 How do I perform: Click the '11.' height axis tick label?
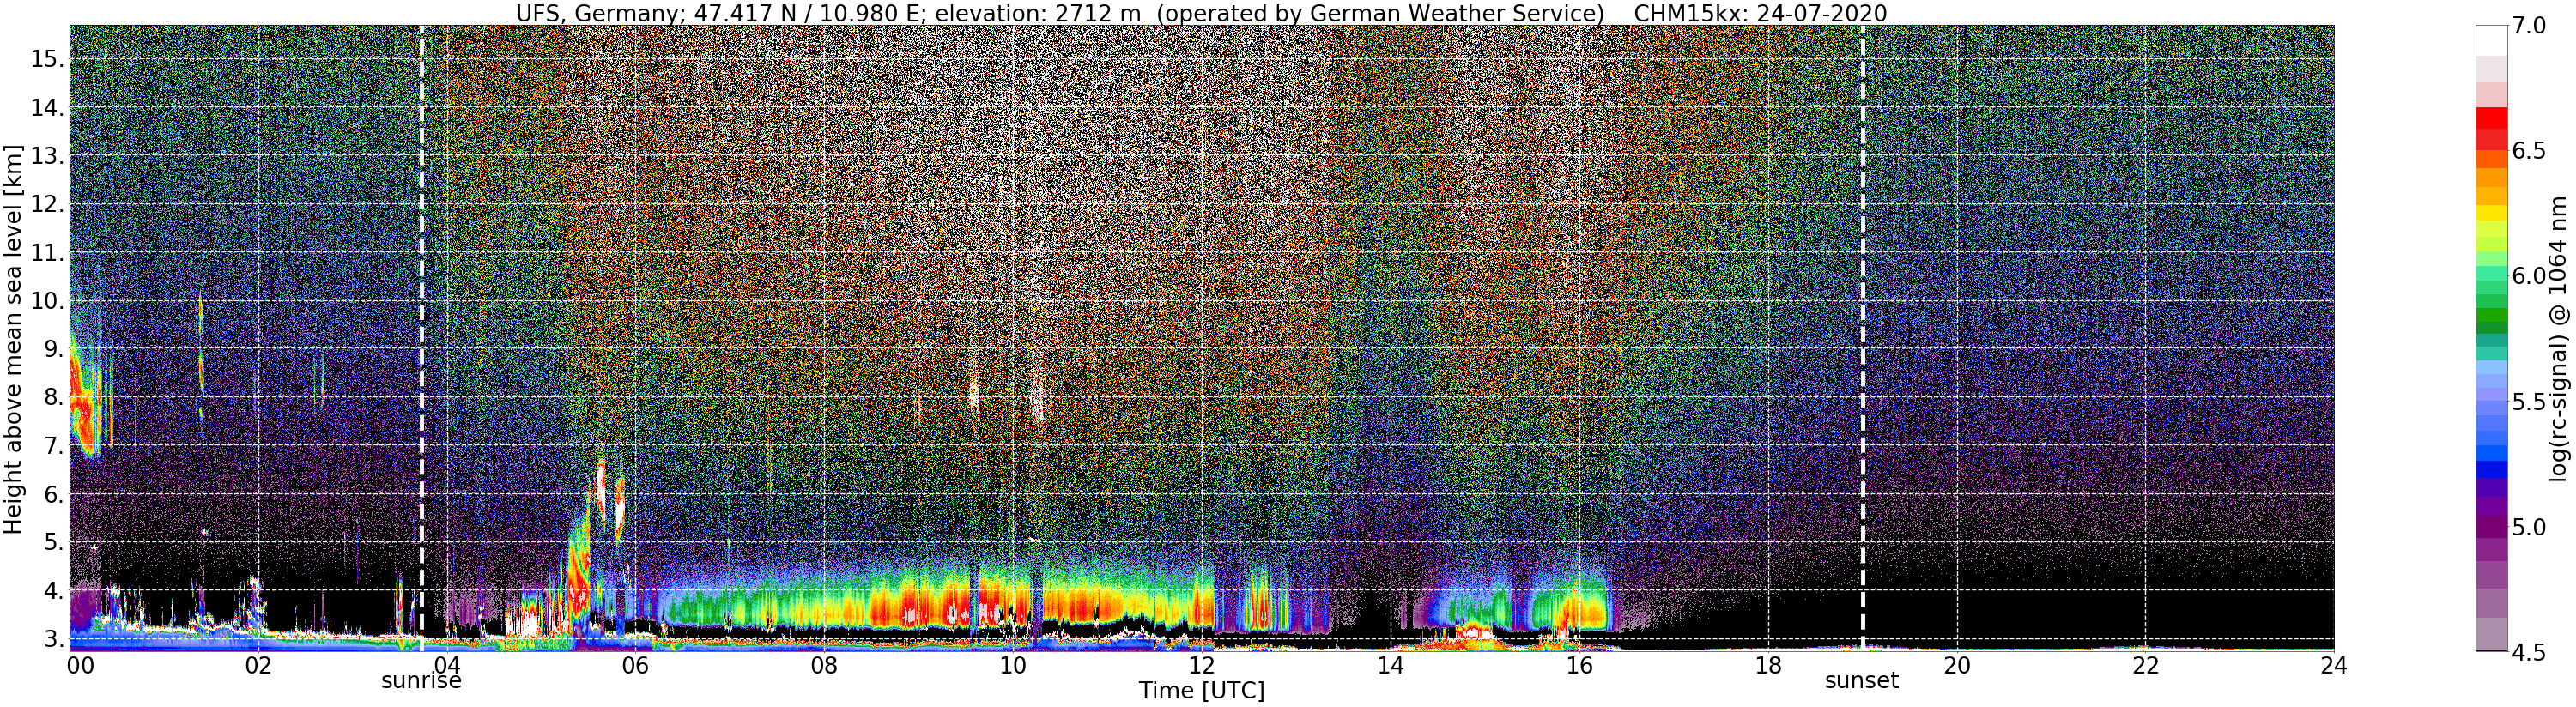(47, 253)
